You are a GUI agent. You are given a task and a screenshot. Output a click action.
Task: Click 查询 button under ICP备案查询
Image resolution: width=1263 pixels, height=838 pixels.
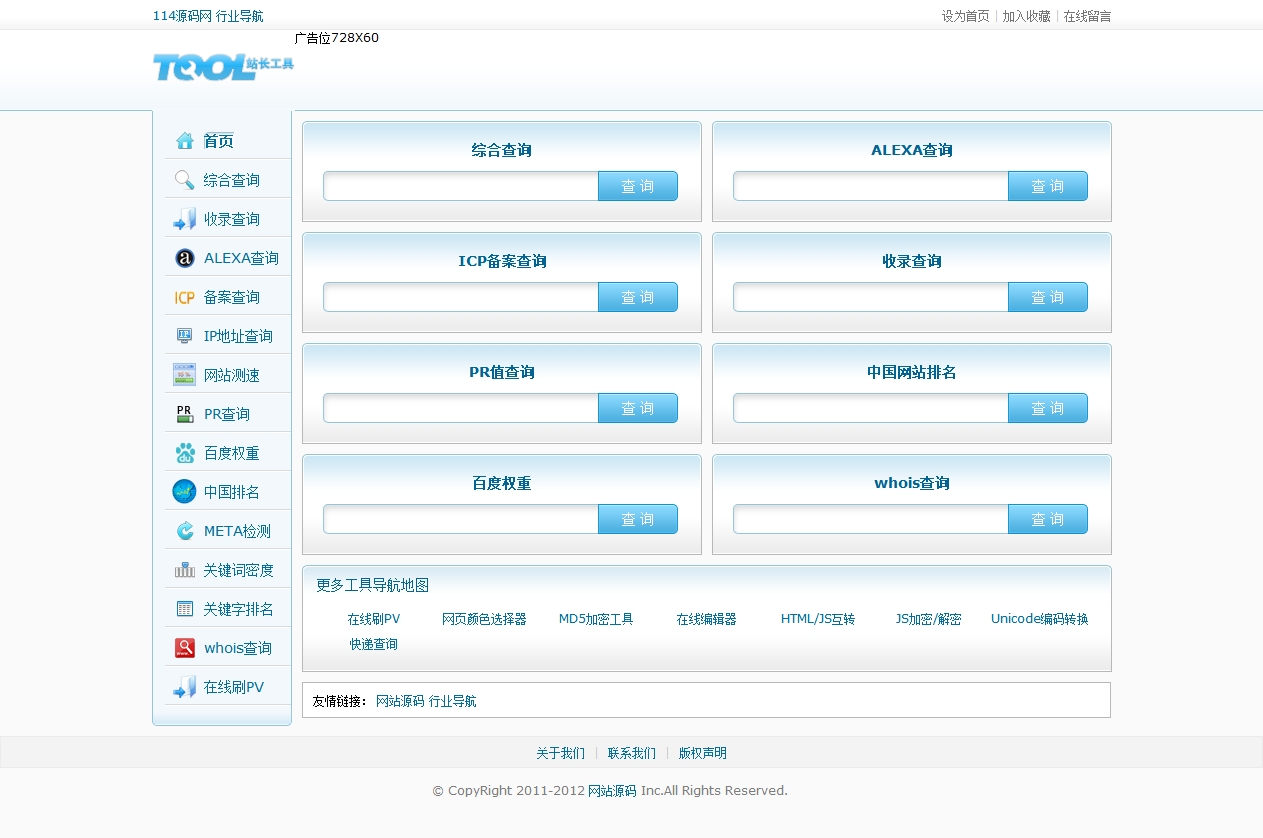638,297
